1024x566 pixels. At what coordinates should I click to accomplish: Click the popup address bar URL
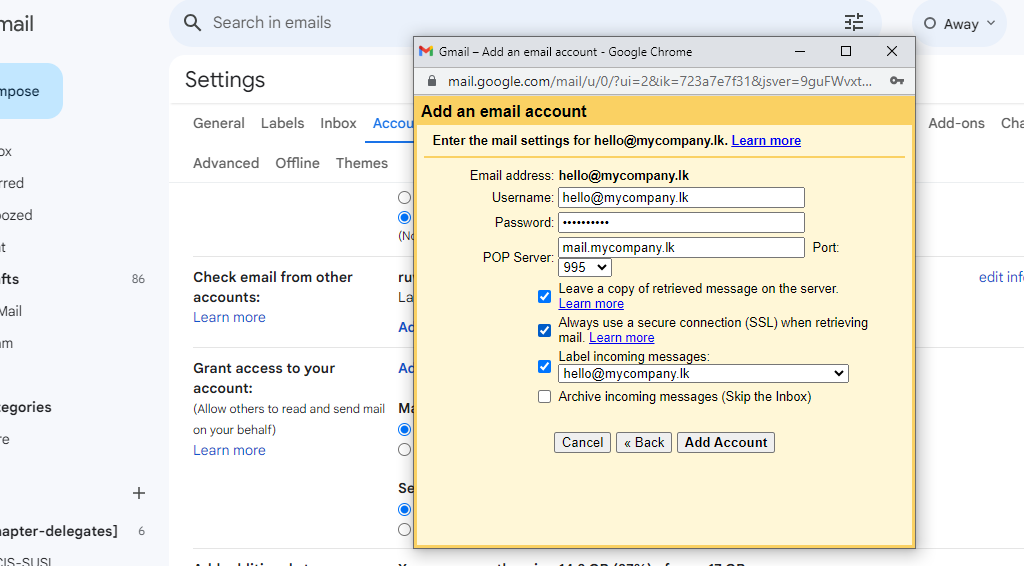(660, 81)
